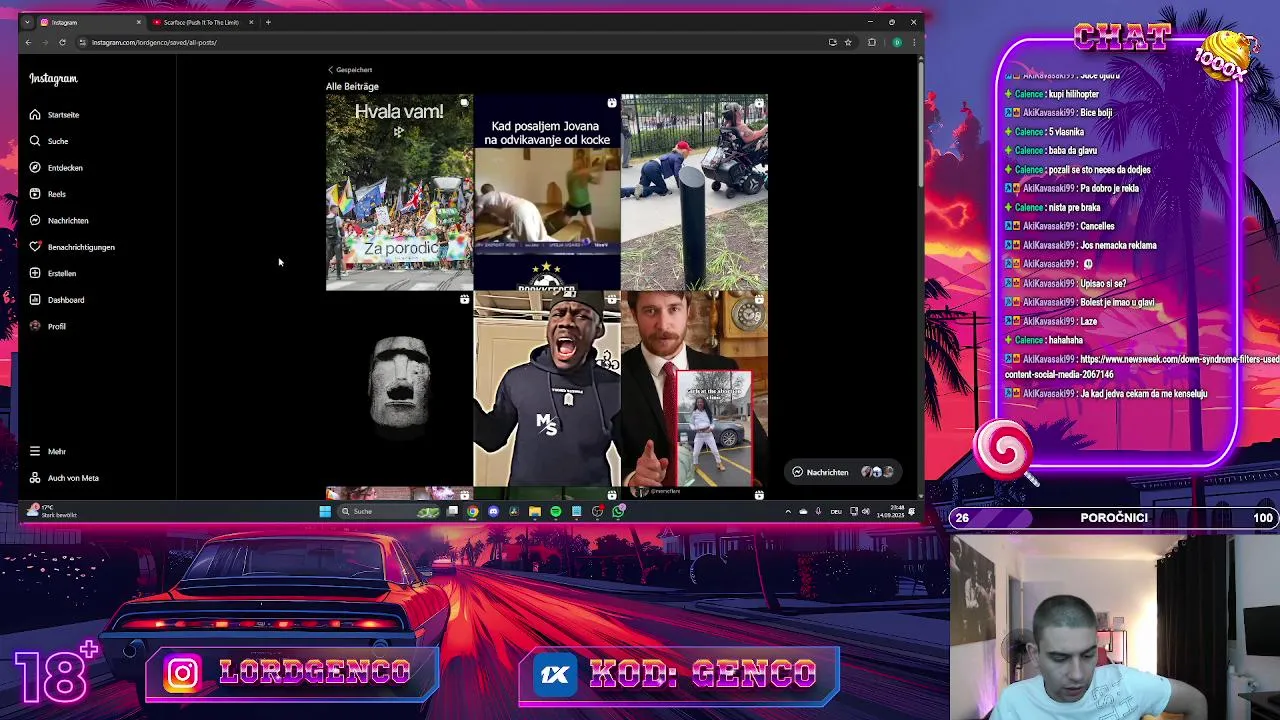The height and width of the screenshot is (720, 1280).
Task: Open Nachrichten messenger icon in sidebar
Action: pyautogui.click(x=35, y=220)
